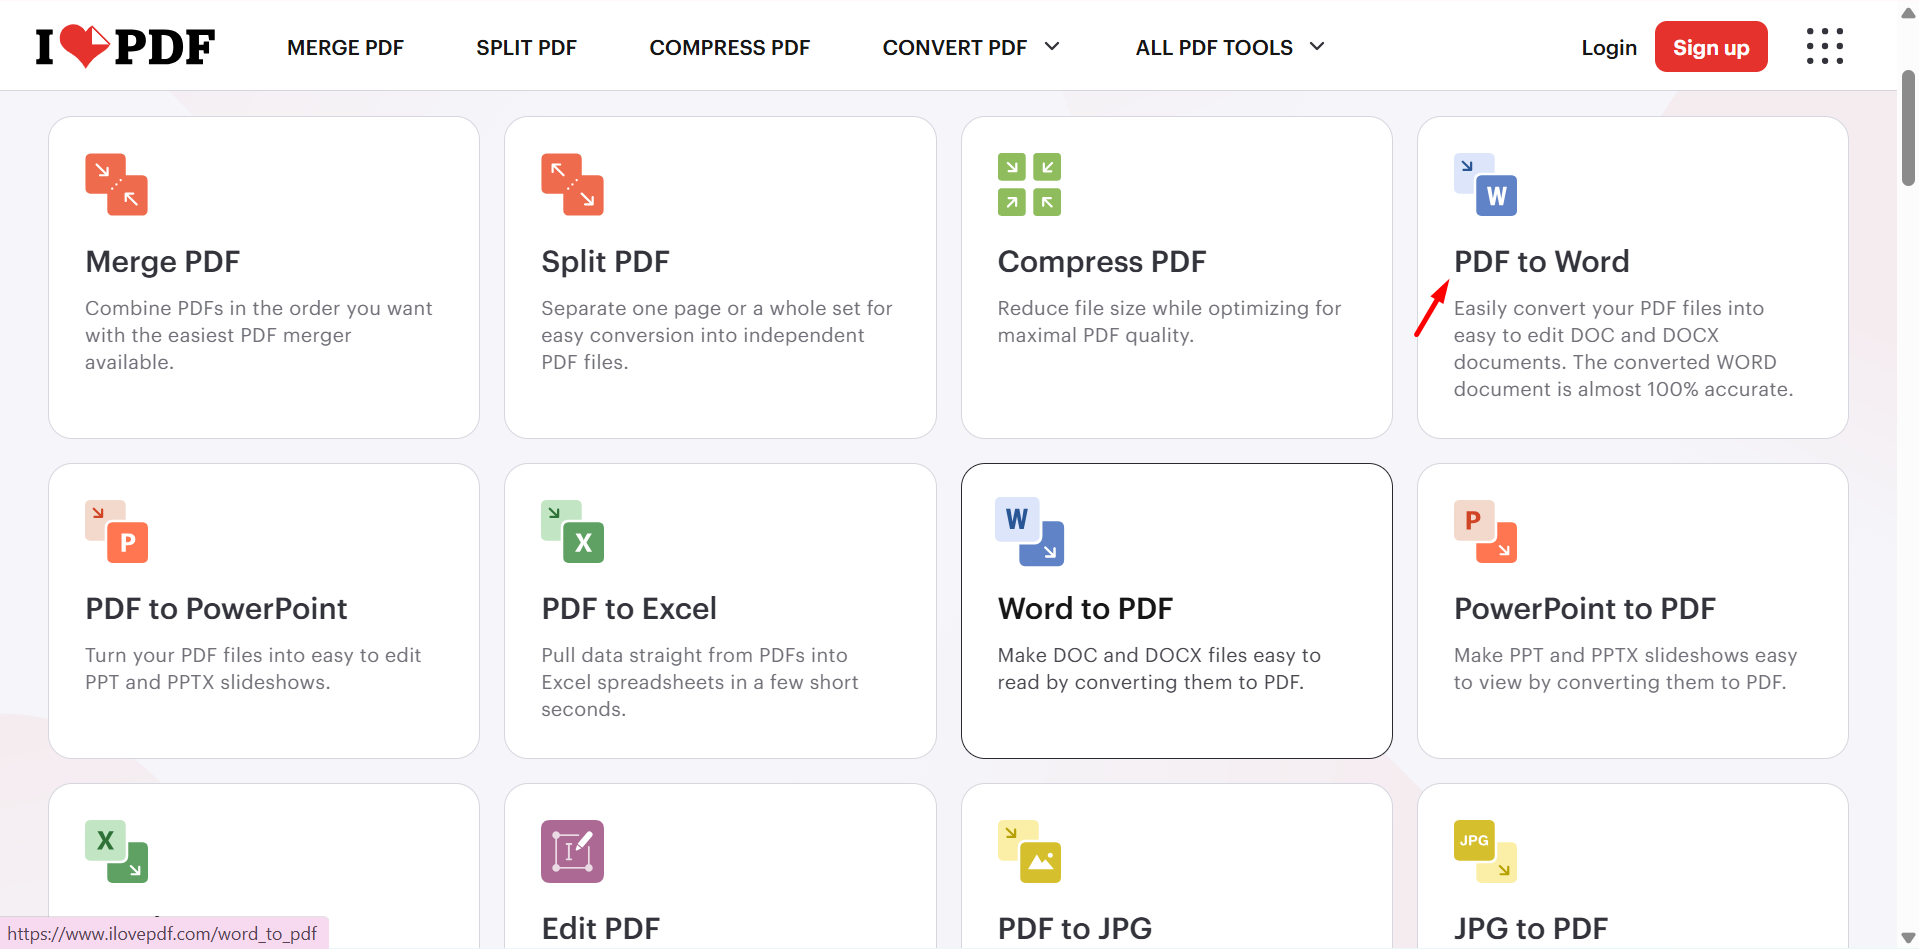Open the All PDF Tools navigation menu
The height and width of the screenshot is (949, 1919).
pyautogui.click(x=1214, y=47)
